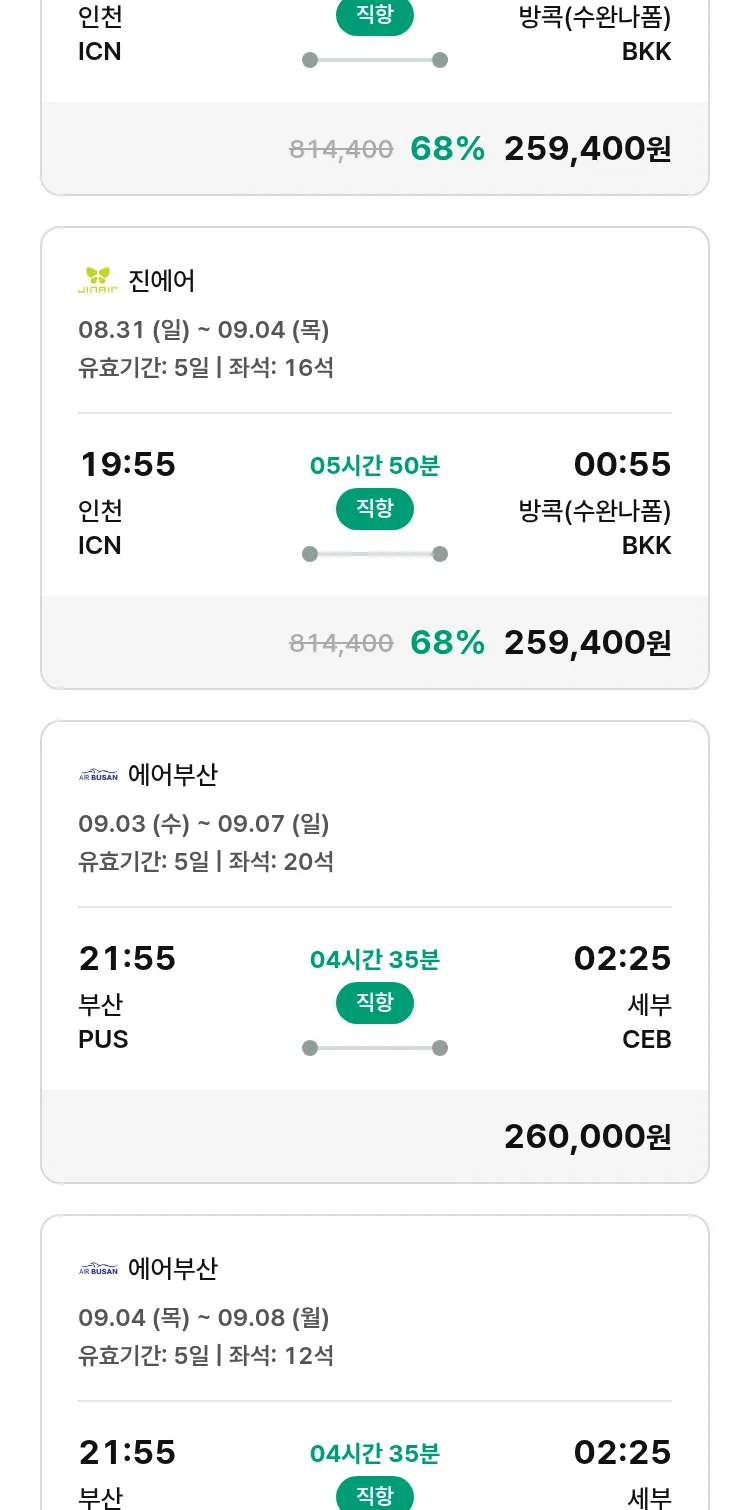Tap 직항 badge under 05시간 50분
The width and height of the screenshot is (750, 1510).
click(375, 509)
